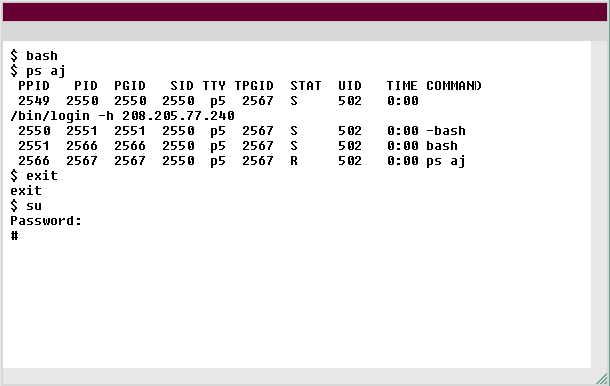Click the '#' root prompt
The width and height of the screenshot is (610, 386).
tap(14, 236)
